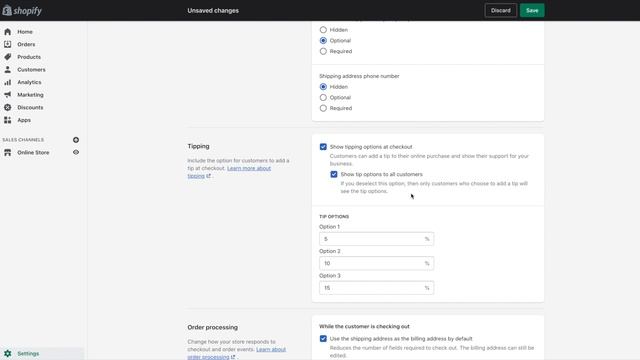The image size is (640, 360).
Task: Open Customers in sidebar
Action: point(31,69)
